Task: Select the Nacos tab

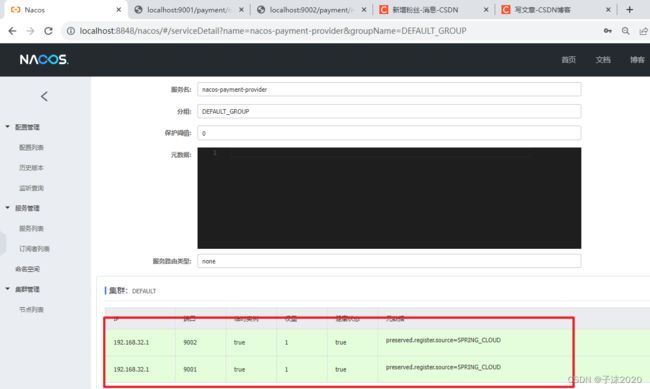Action: click(64, 10)
